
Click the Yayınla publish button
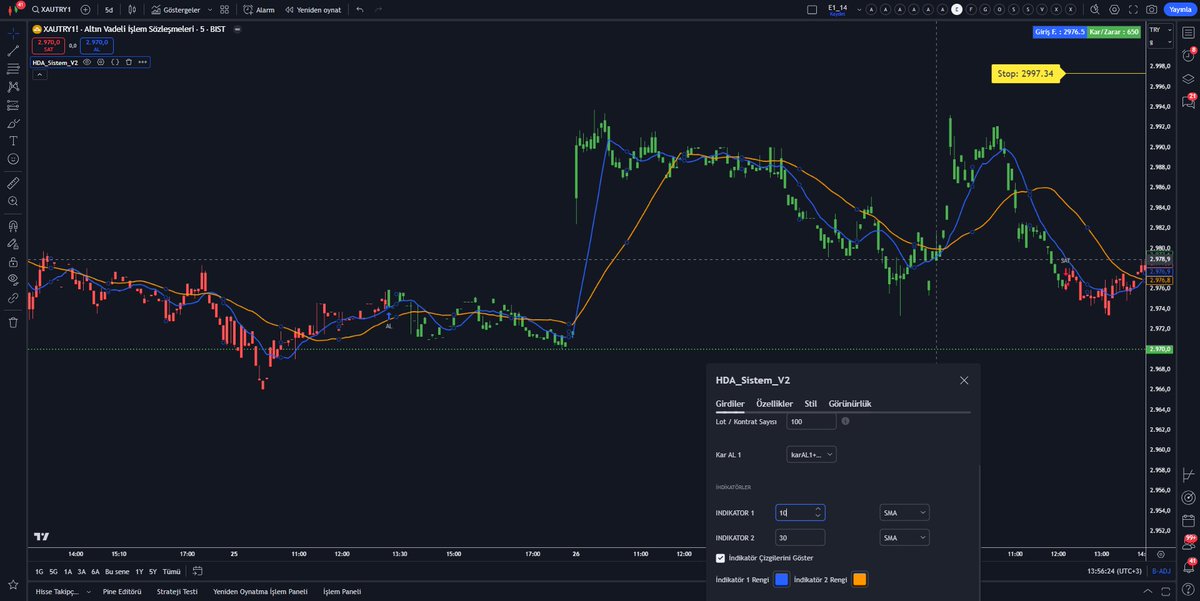pos(1181,9)
